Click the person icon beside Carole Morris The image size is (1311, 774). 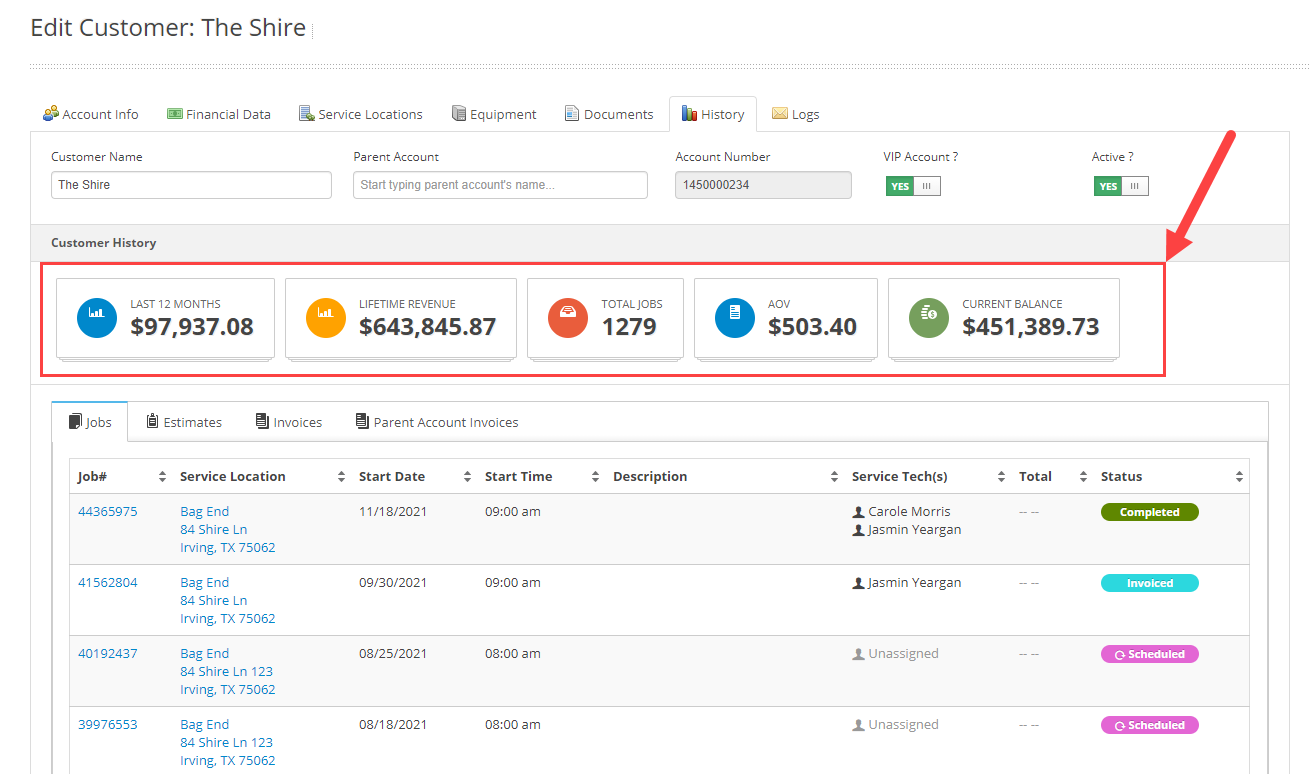coord(858,512)
